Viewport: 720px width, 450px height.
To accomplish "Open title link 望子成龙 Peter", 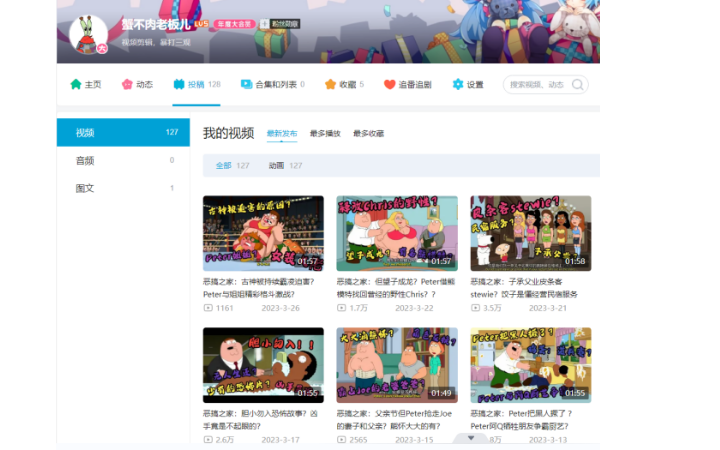I will pyautogui.click(x=395, y=288).
